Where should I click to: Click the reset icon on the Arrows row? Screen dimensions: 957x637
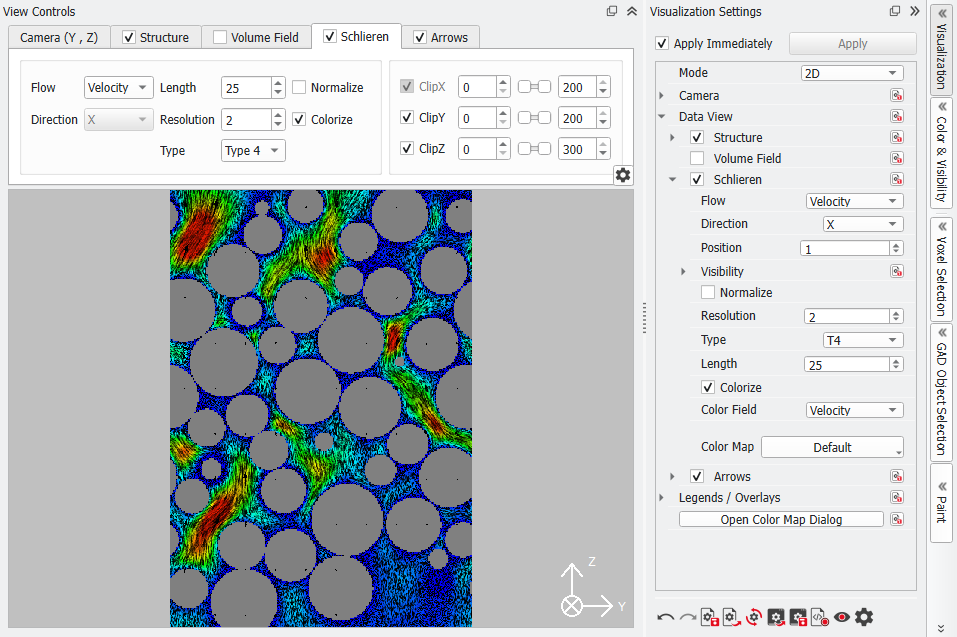[x=897, y=476]
